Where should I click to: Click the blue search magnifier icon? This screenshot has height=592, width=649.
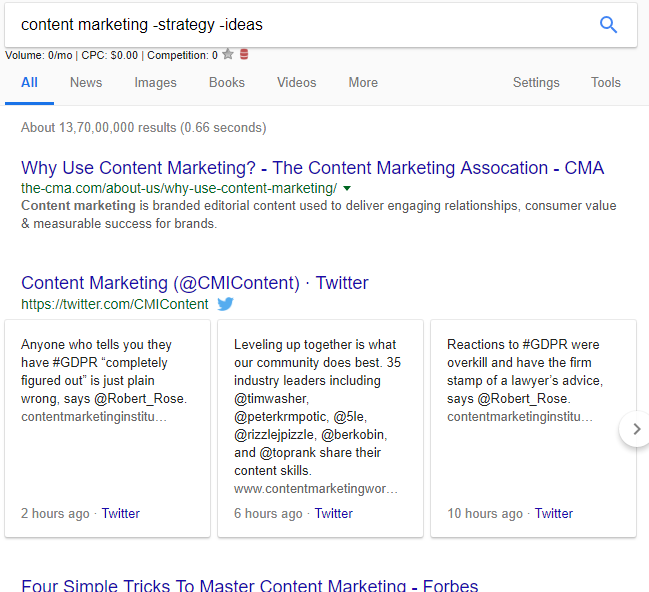608,25
